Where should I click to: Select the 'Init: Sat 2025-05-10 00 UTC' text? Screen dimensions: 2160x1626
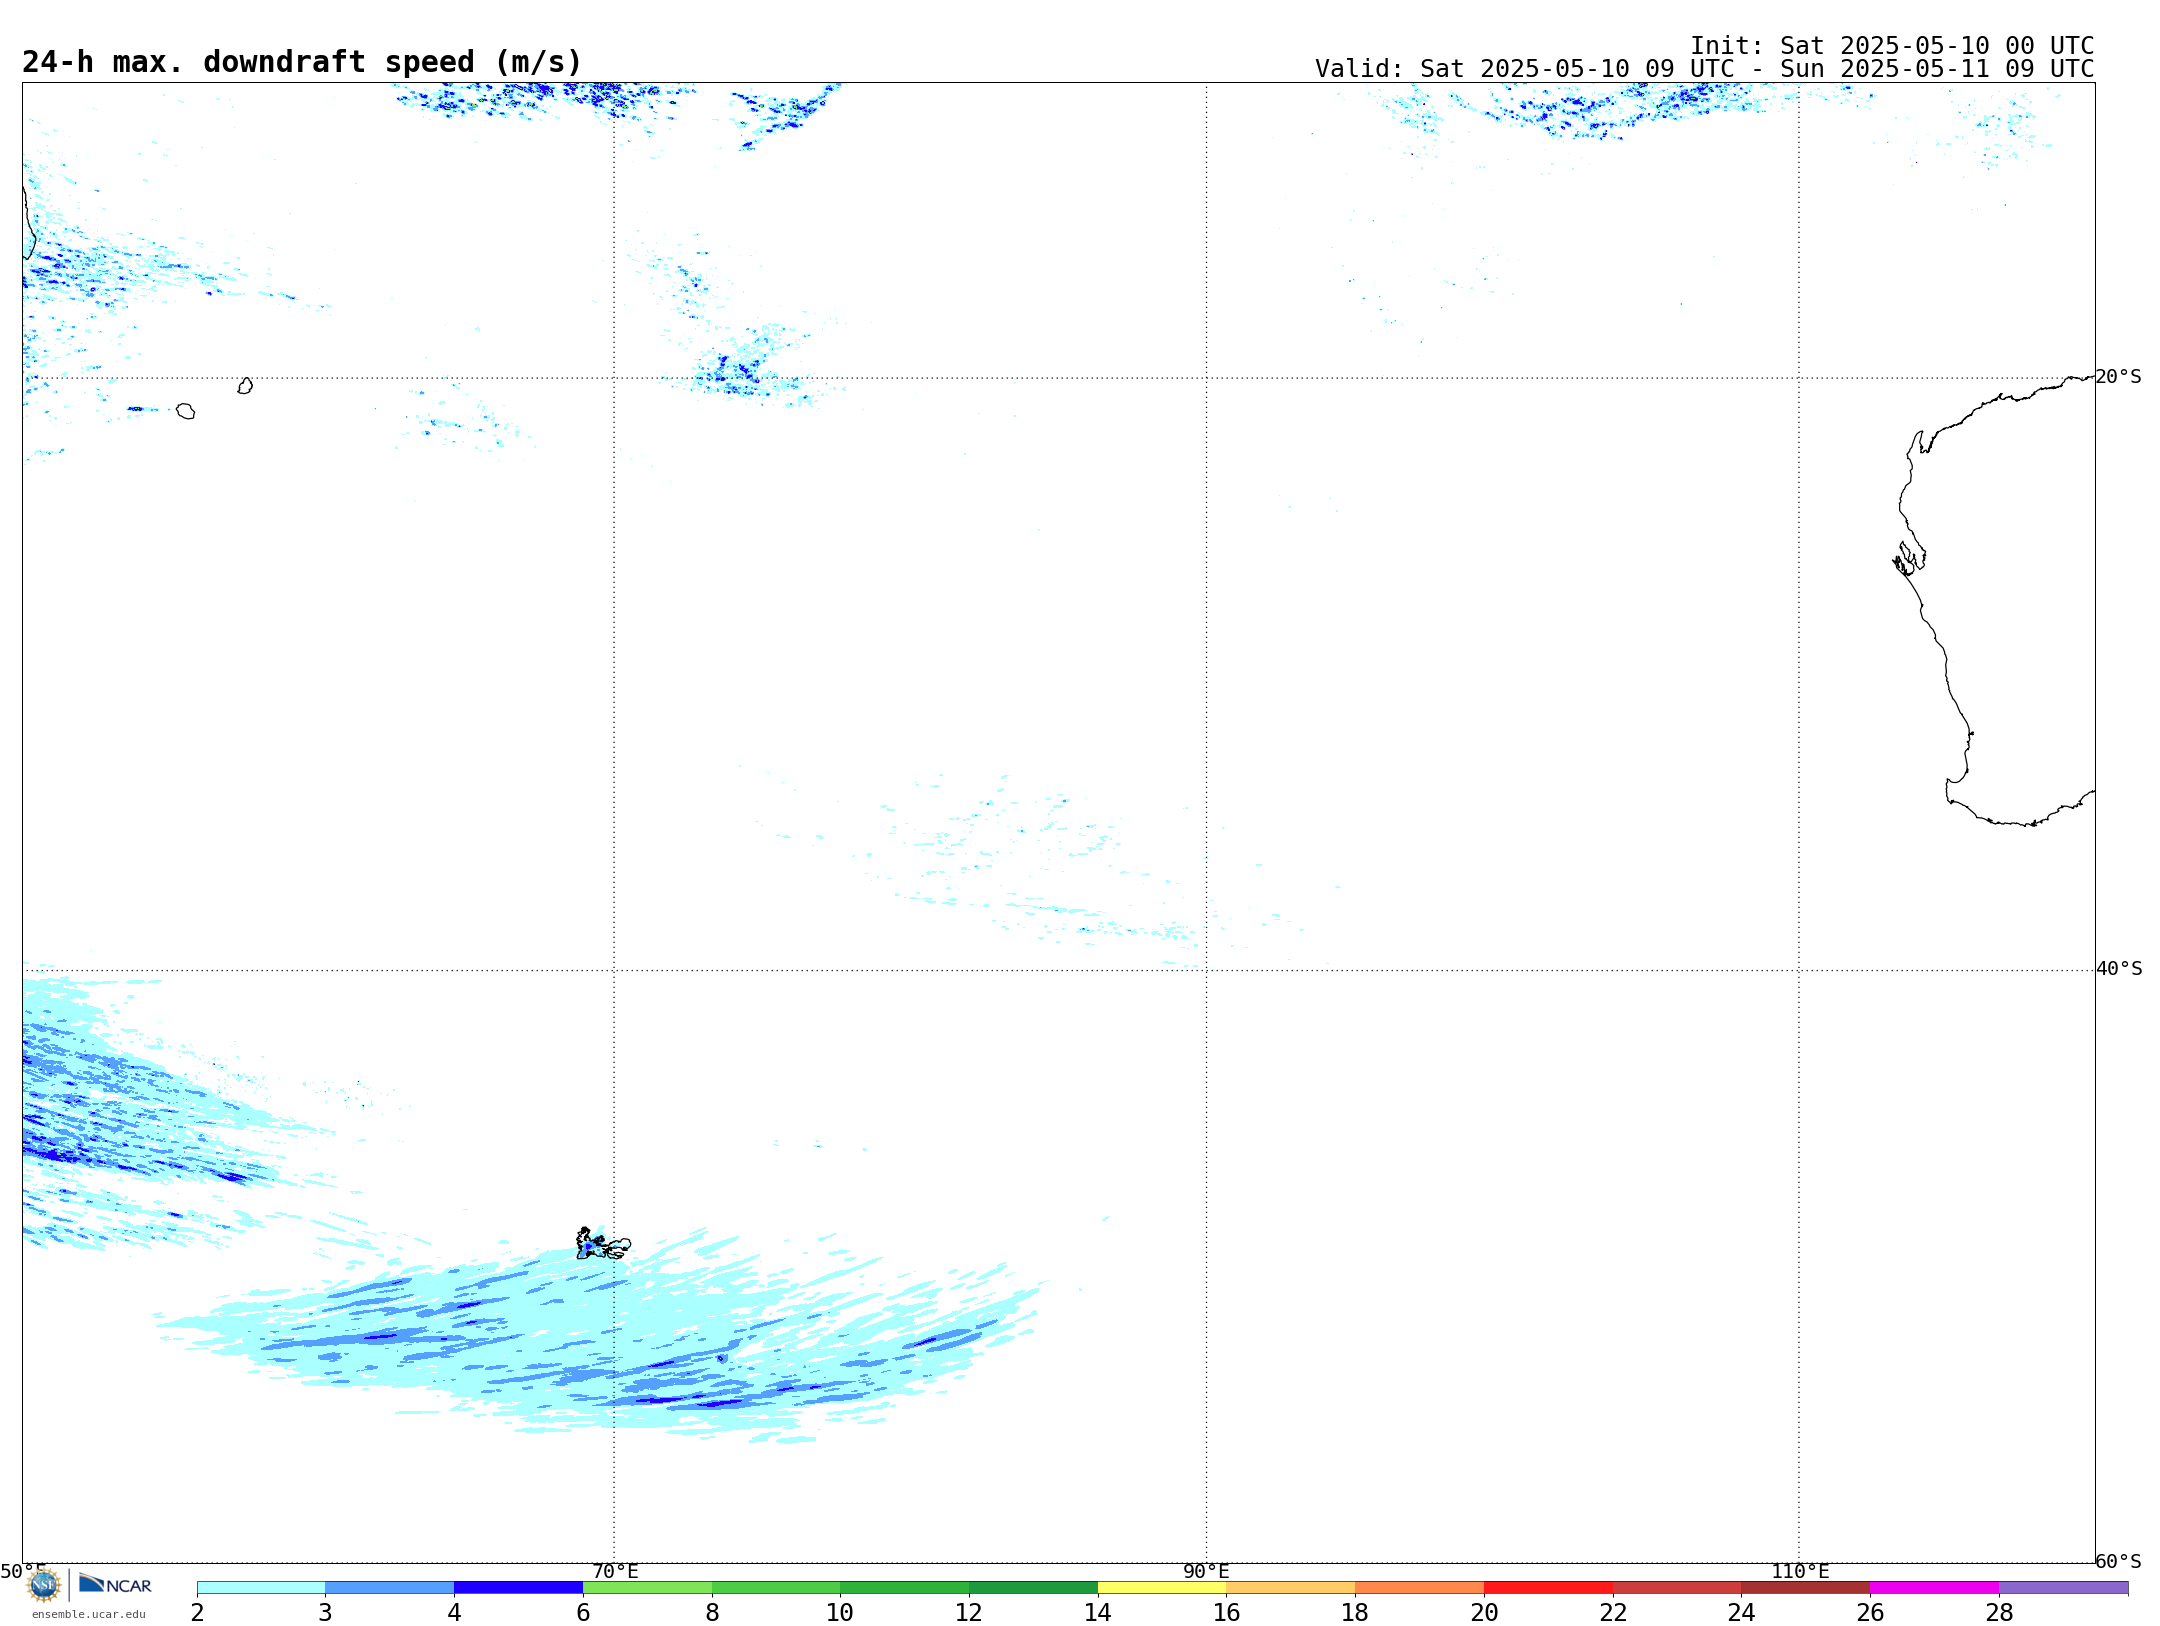point(1892,46)
